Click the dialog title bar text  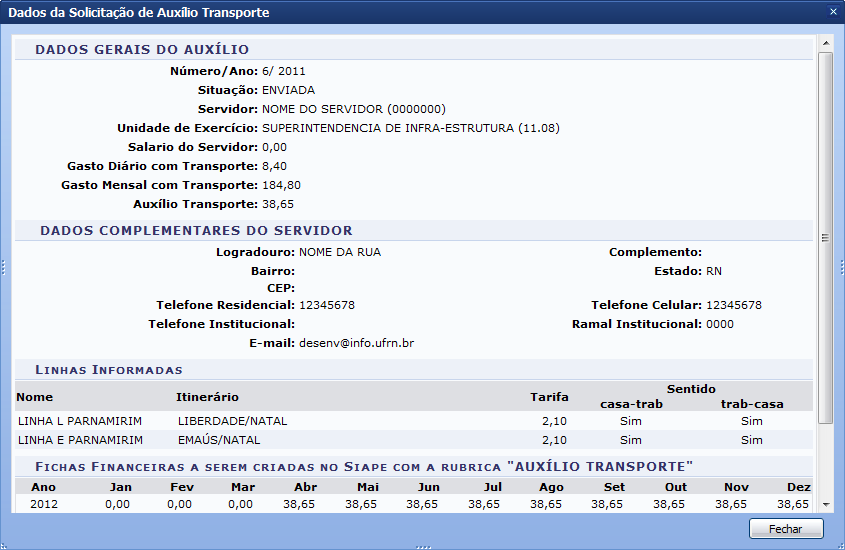tap(139, 12)
